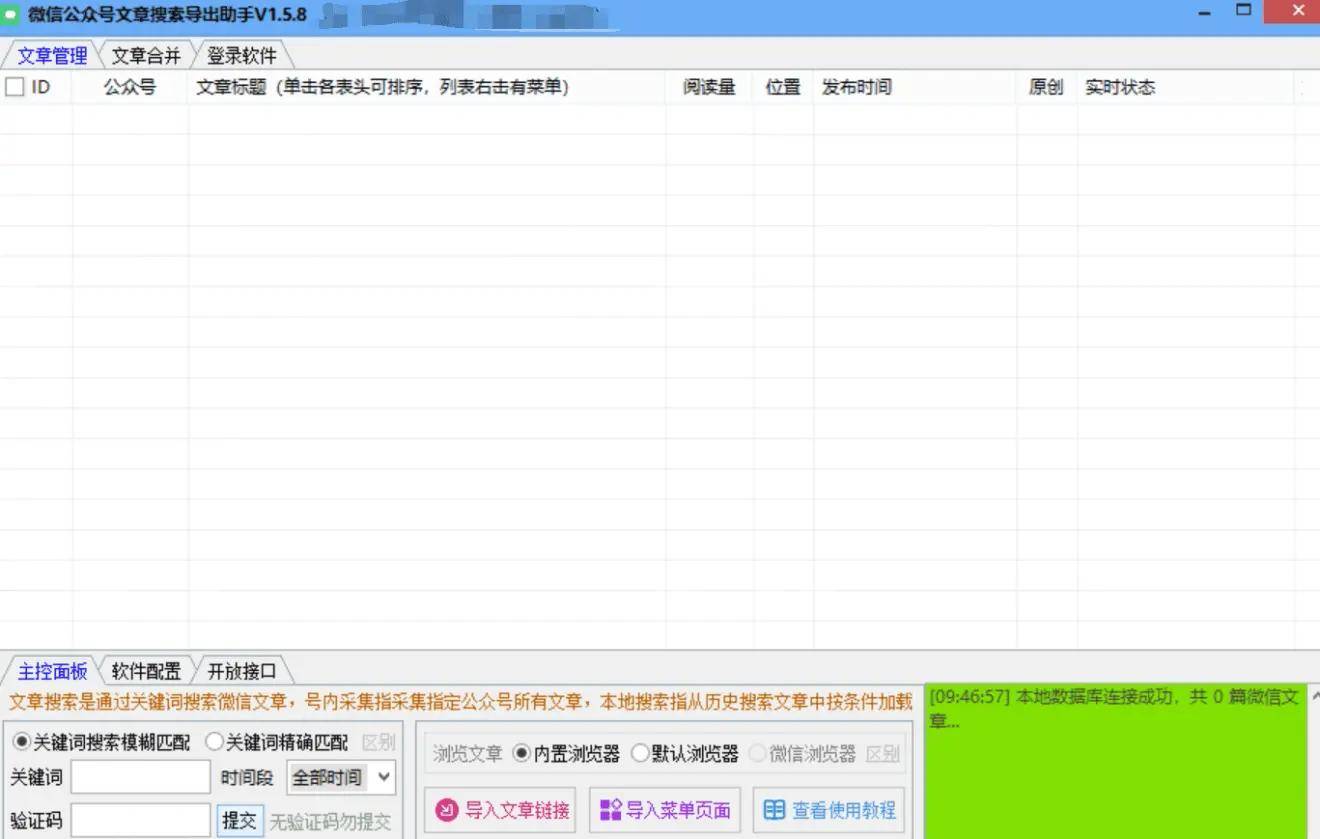Focus the 验证码 input field
Screen dimensions: 1320x839
(140, 821)
